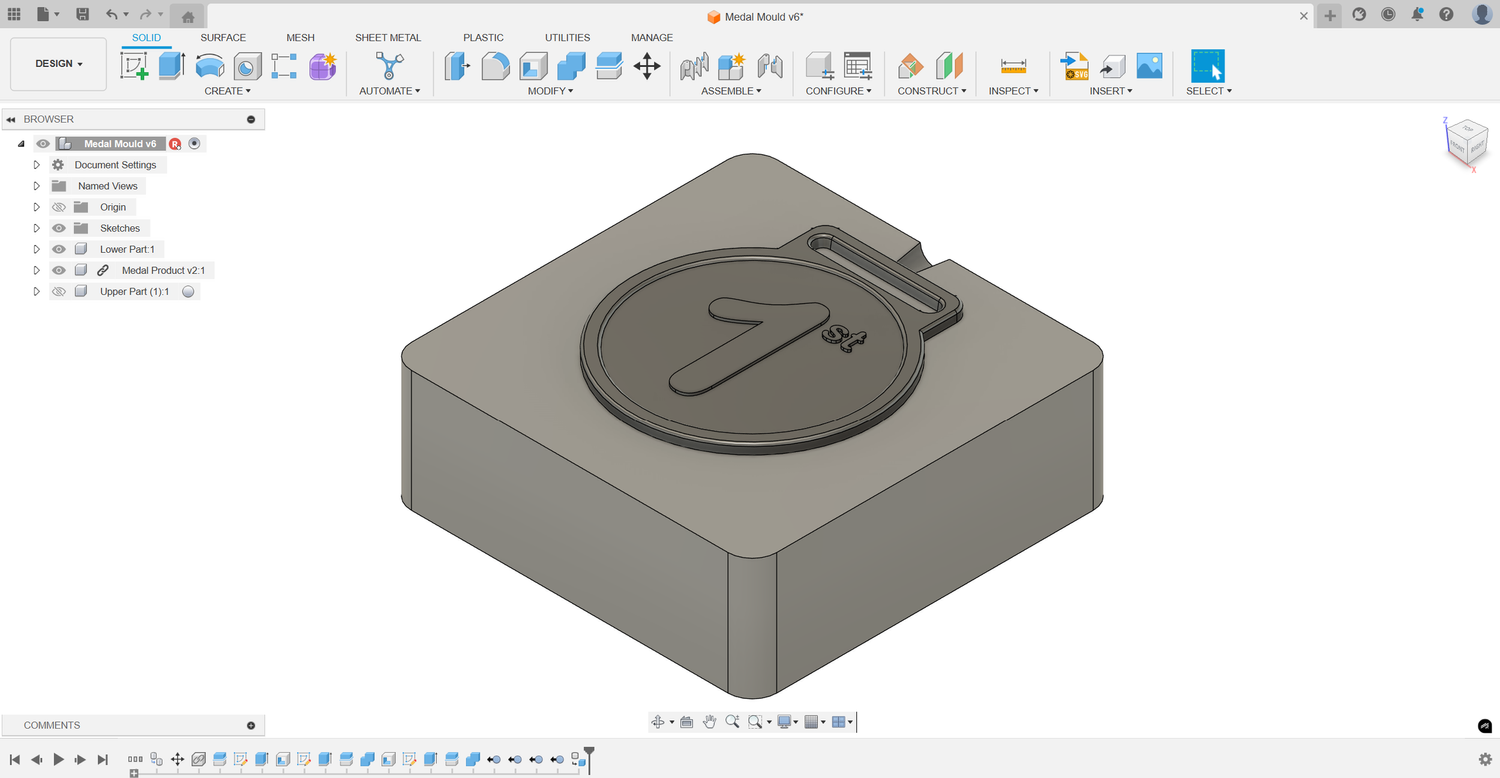The image size is (1500, 778).
Task: Select the Measure tool
Action: [x=1013, y=66]
